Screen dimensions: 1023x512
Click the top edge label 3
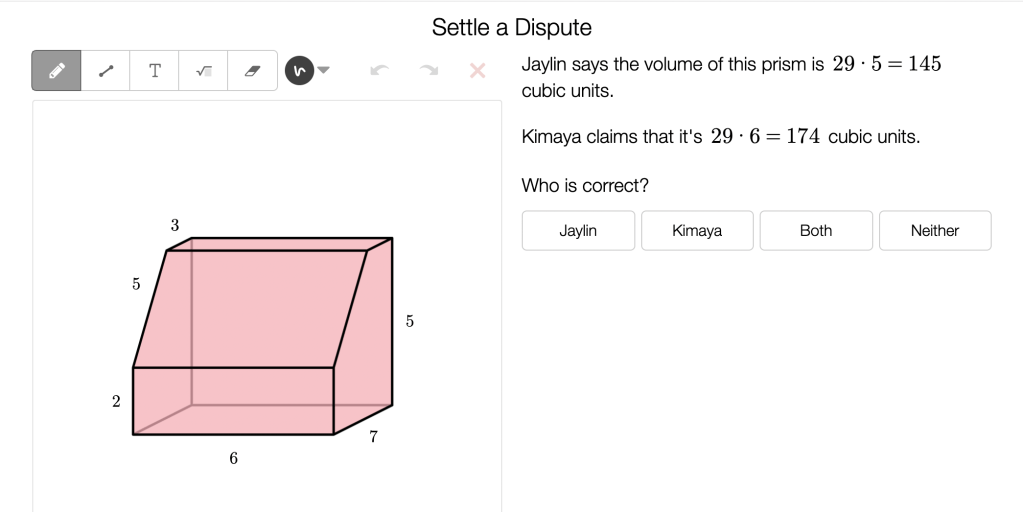coord(175,226)
